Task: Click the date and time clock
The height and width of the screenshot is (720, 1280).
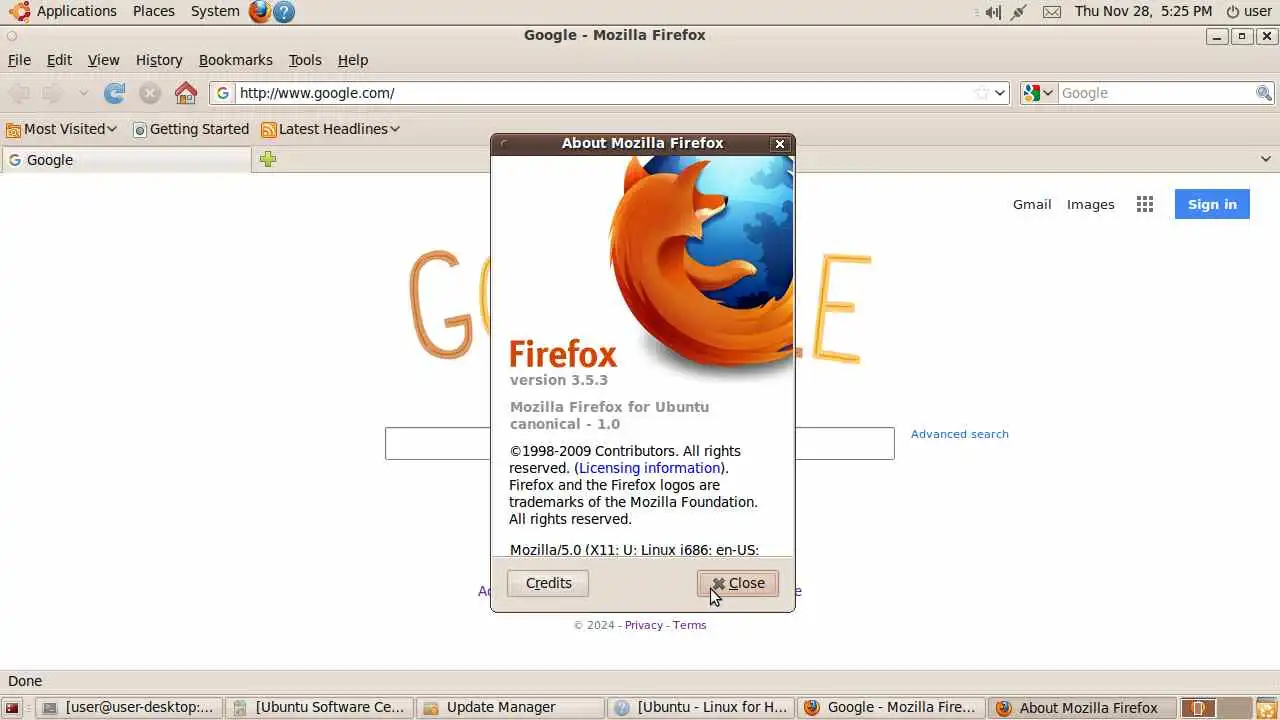Action: pyautogui.click(x=1143, y=11)
